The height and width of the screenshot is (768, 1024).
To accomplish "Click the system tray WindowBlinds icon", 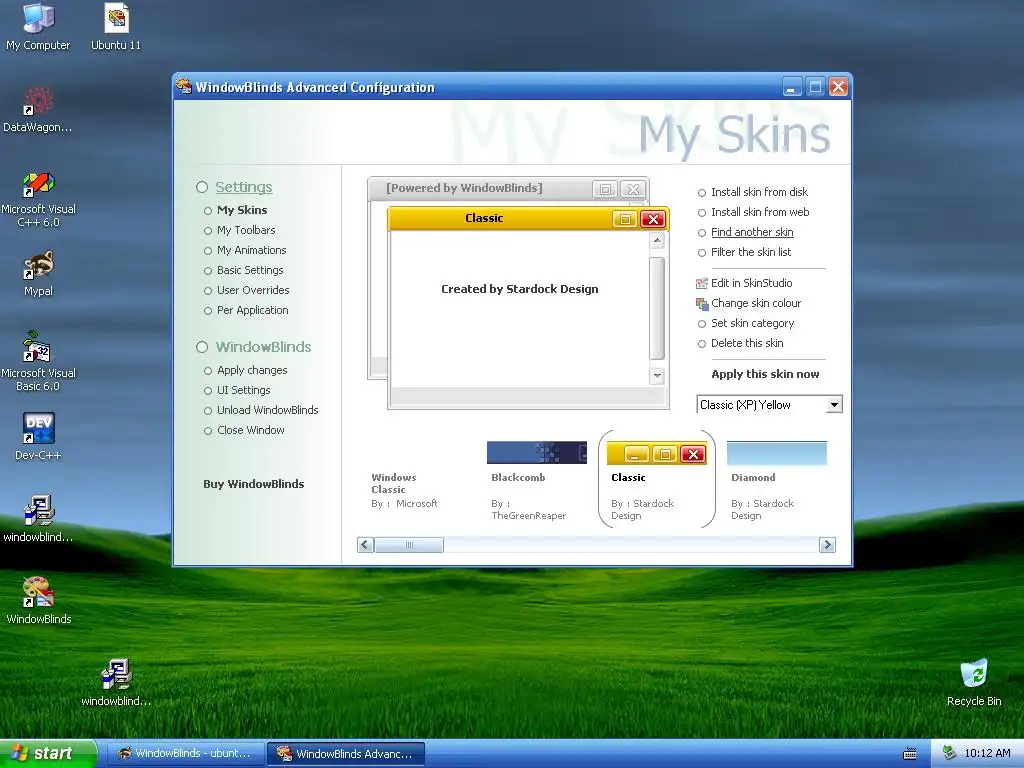I will (x=949, y=754).
